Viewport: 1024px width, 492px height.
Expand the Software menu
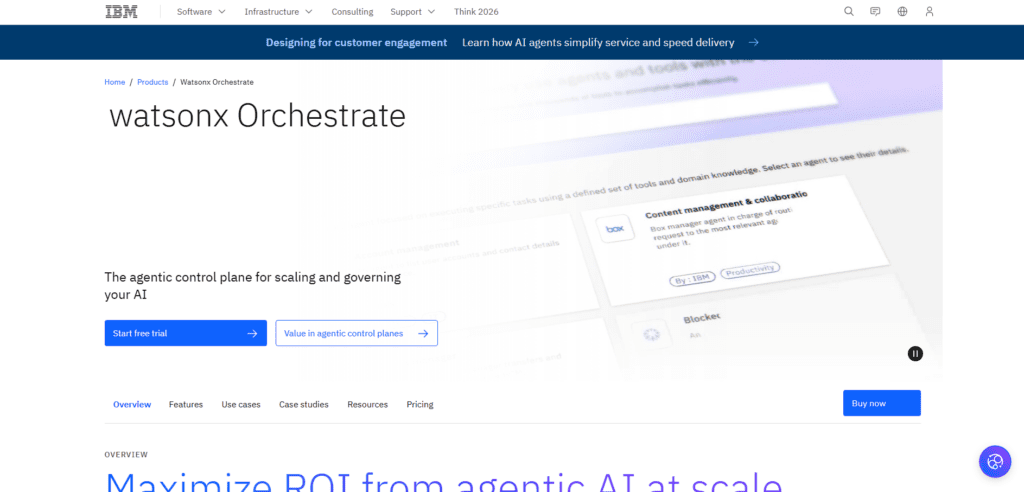pyautogui.click(x=201, y=12)
